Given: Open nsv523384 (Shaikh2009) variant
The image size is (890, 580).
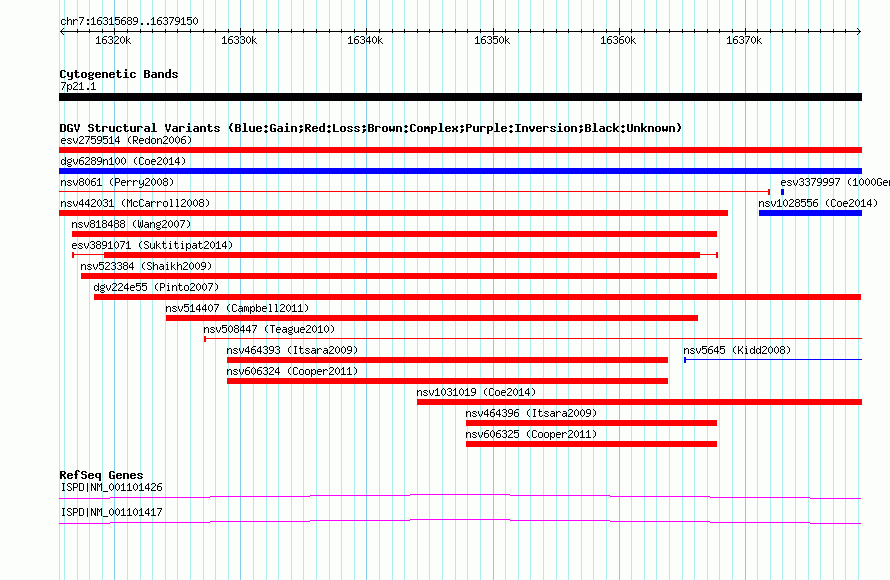Looking at the screenshot, I should (146, 266).
